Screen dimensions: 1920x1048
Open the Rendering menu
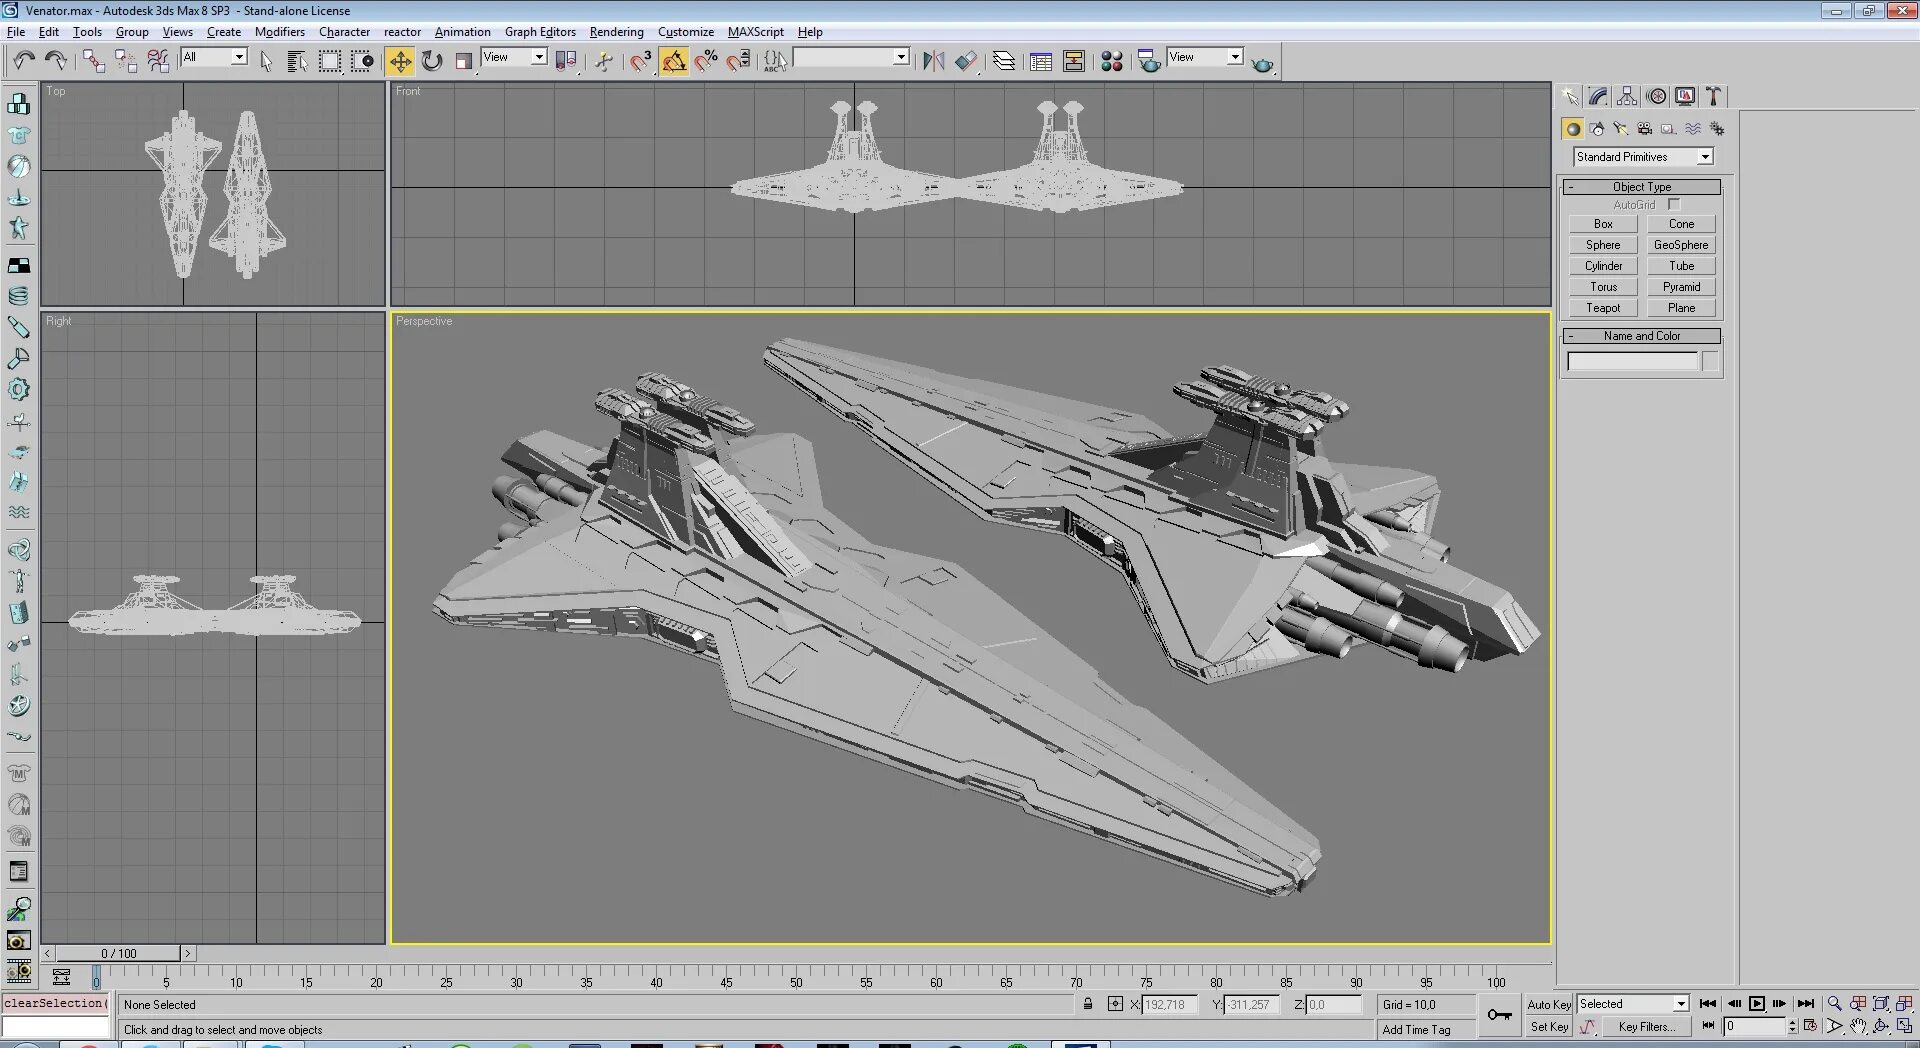(x=616, y=32)
